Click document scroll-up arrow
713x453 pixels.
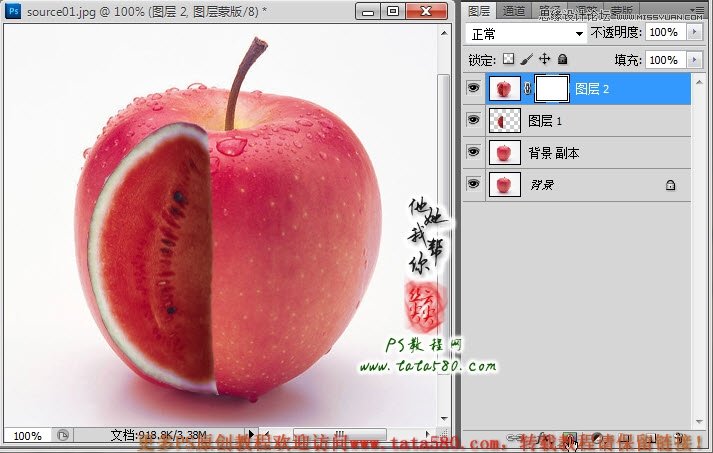coord(444,33)
